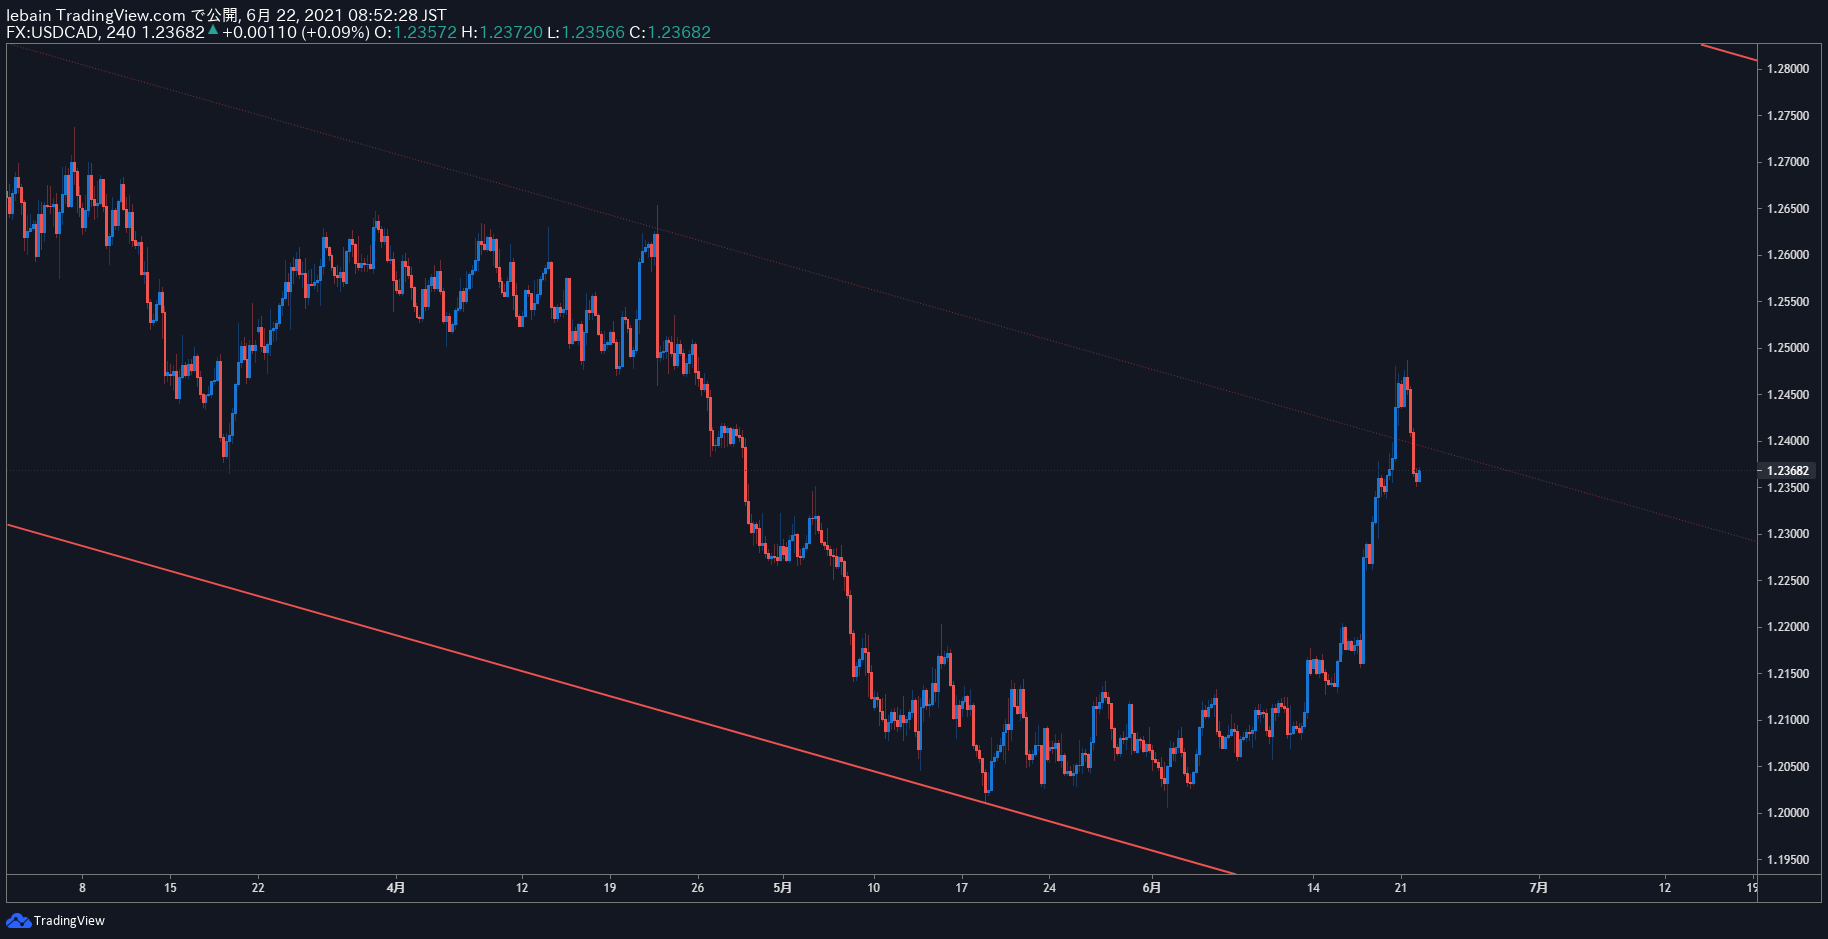Select the thick red lower channel trendline
The height and width of the screenshot is (939, 1828).
tap(620, 699)
